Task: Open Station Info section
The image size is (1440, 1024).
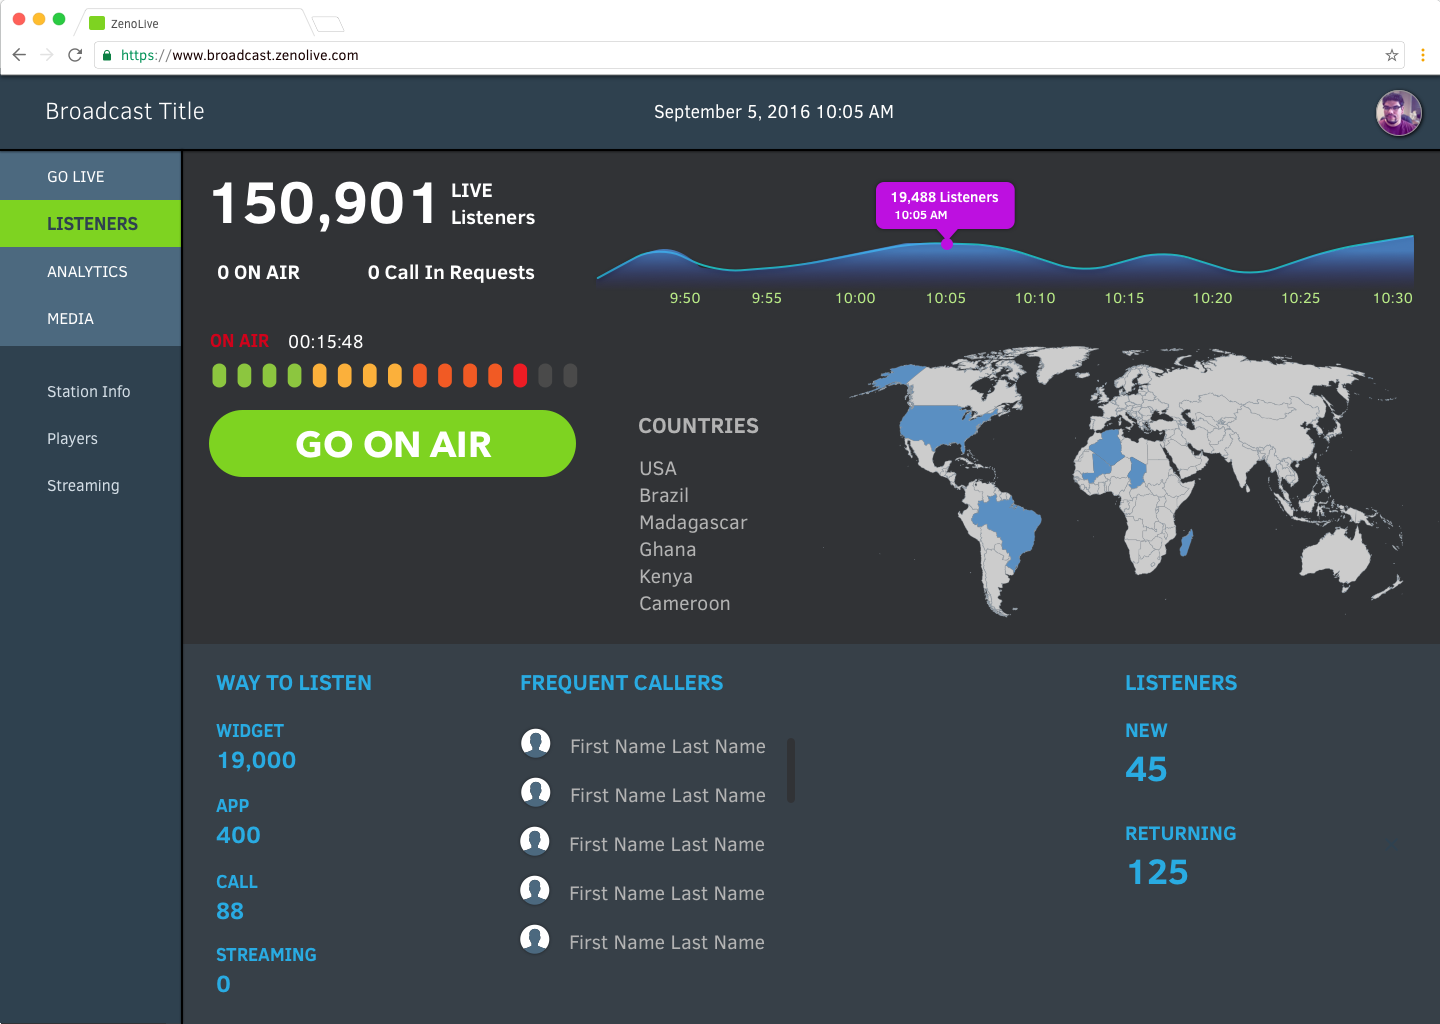Action: [x=89, y=391]
